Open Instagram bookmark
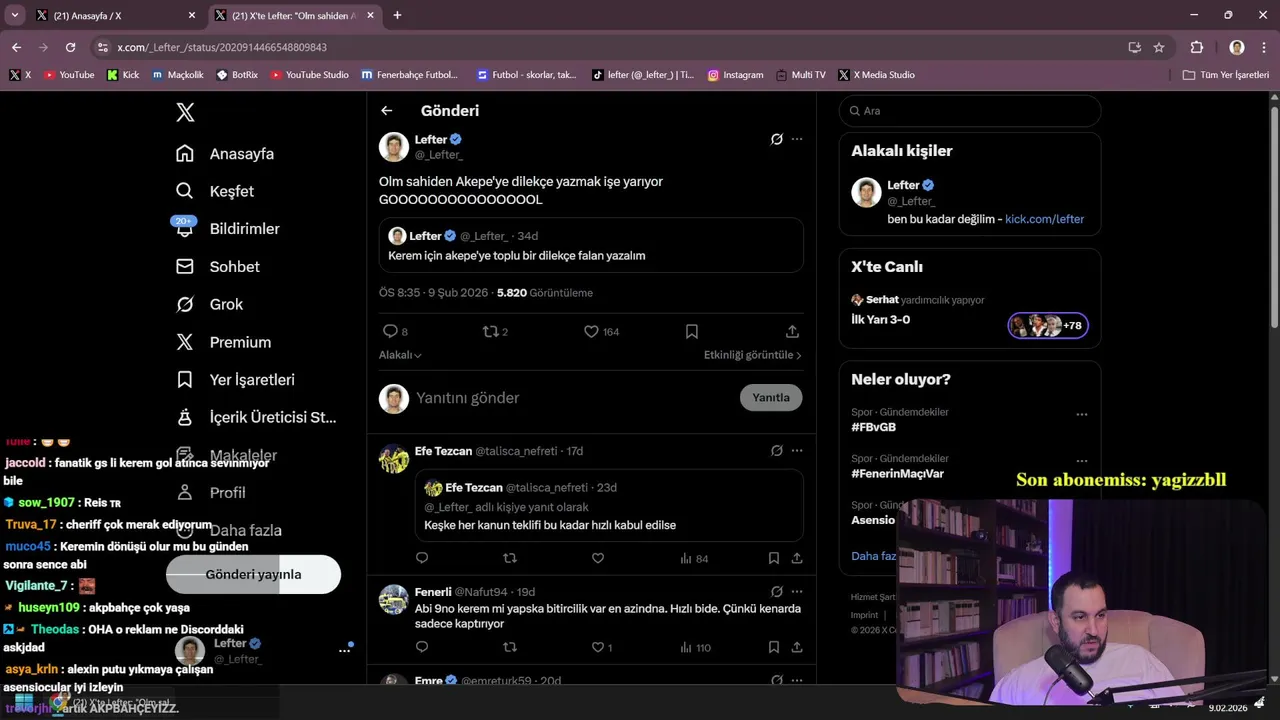The width and height of the screenshot is (1280, 720). pyautogui.click(x=735, y=75)
